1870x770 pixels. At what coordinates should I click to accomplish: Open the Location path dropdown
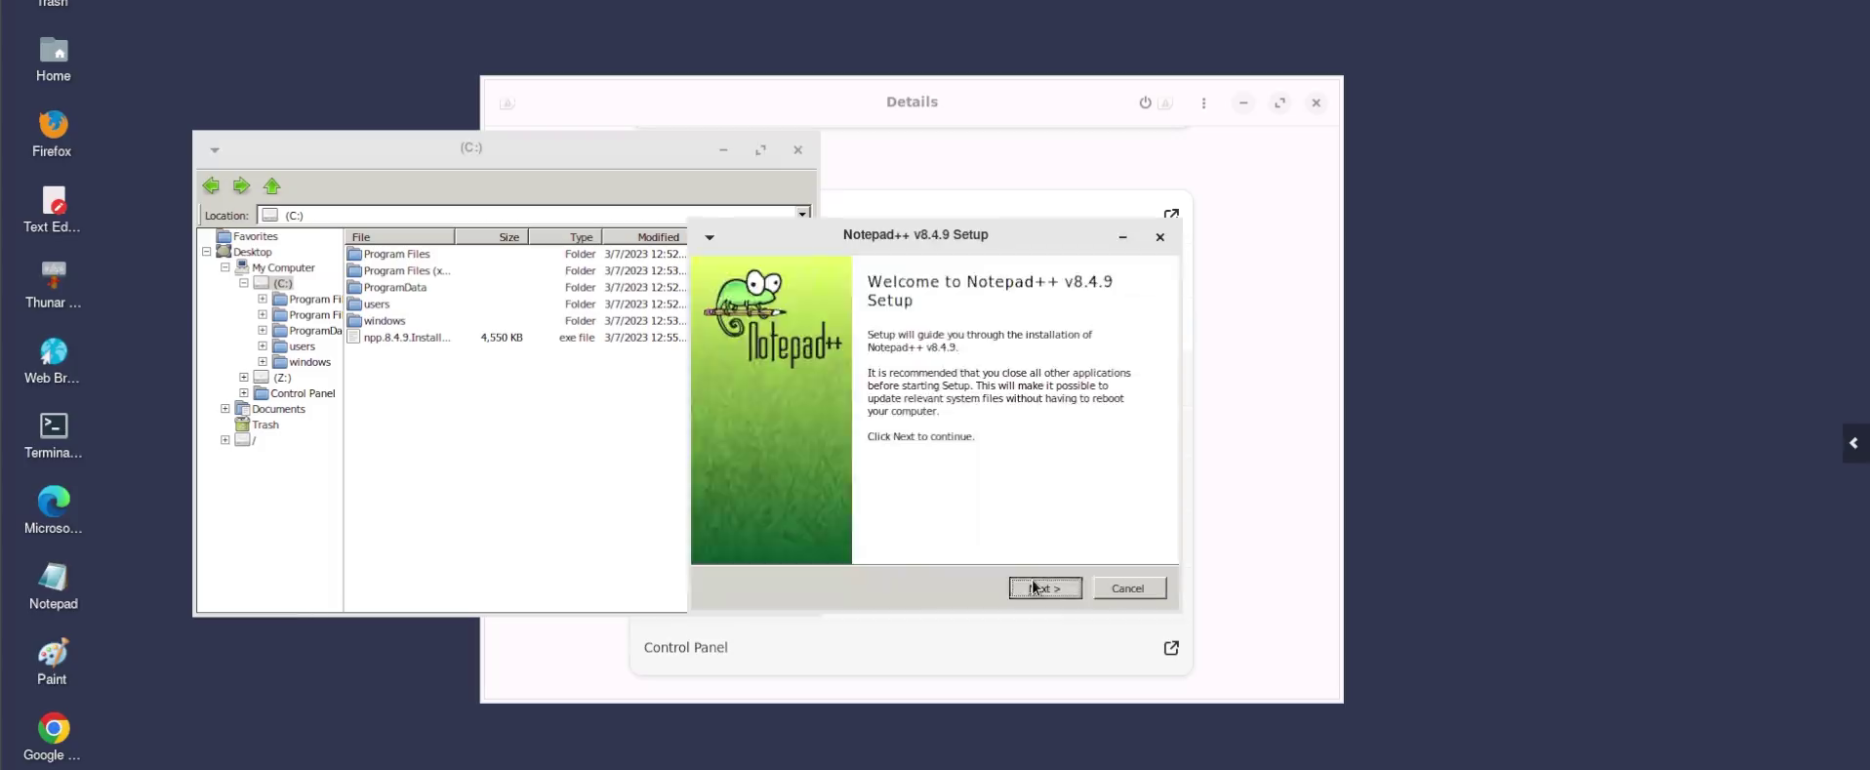point(802,214)
